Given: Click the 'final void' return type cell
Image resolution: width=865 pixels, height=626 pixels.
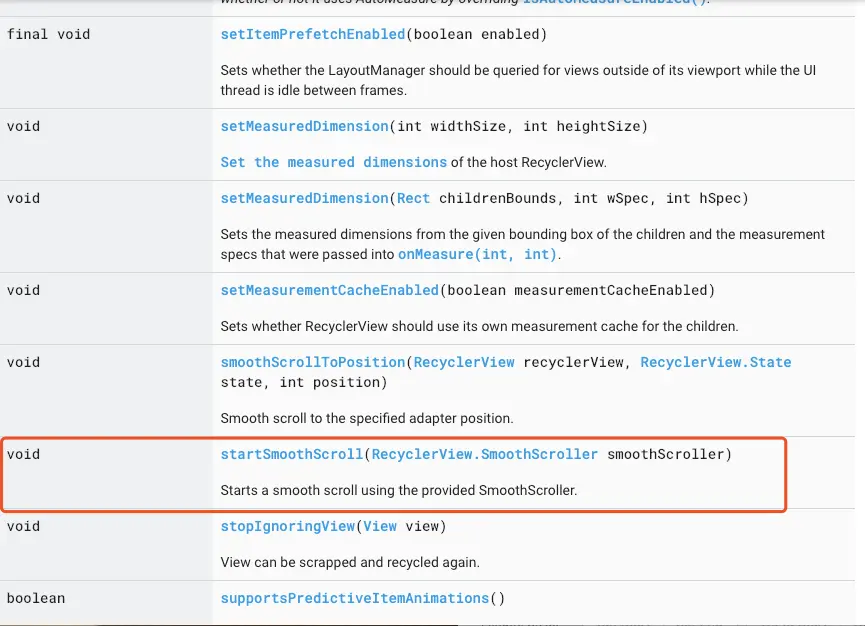Looking at the screenshot, I should [x=48, y=34].
